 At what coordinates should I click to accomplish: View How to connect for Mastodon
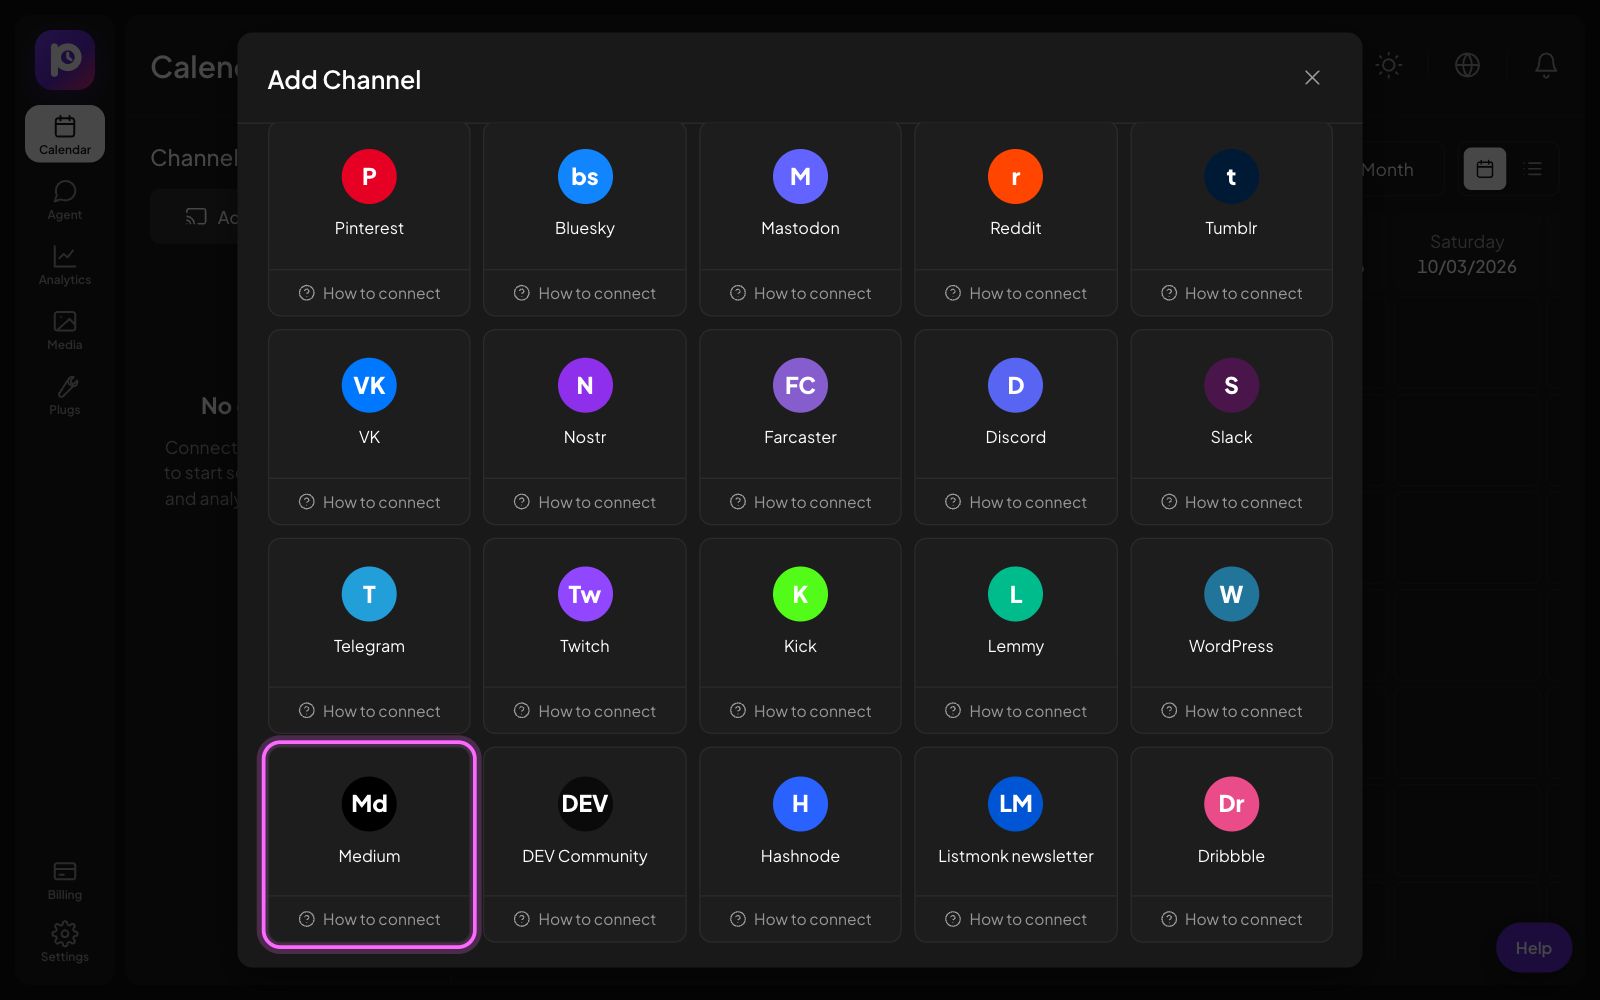click(800, 293)
